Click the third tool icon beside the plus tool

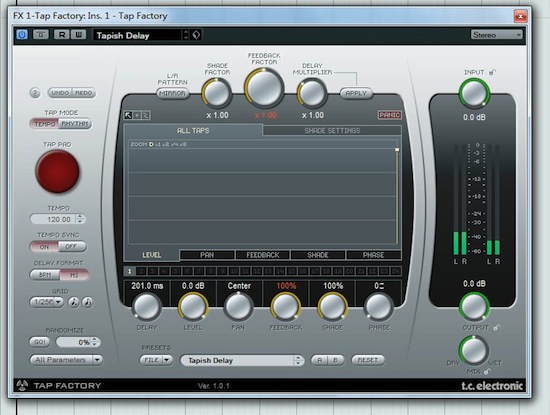[x=146, y=115]
